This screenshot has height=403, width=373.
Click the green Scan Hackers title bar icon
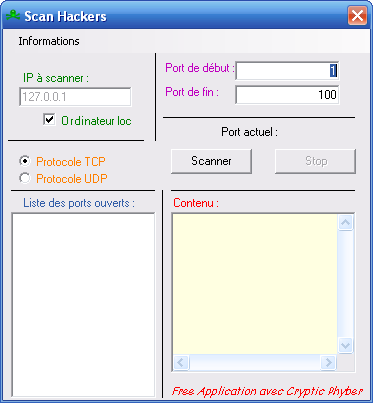coord(13,16)
